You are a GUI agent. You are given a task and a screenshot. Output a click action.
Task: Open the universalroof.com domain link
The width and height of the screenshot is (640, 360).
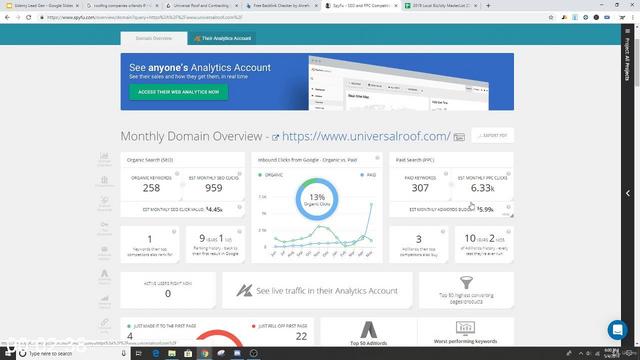pos(366,136)
